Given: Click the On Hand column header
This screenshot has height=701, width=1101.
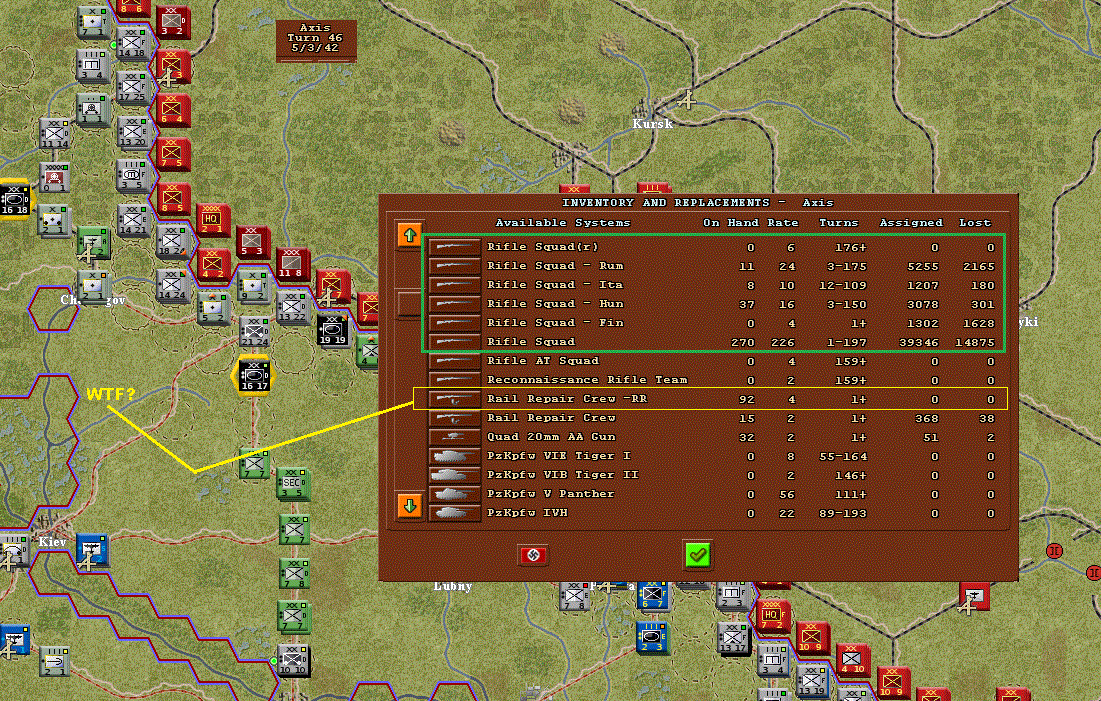Looking at the screenshot, I should pyautogui.click(x=731, y=223).
